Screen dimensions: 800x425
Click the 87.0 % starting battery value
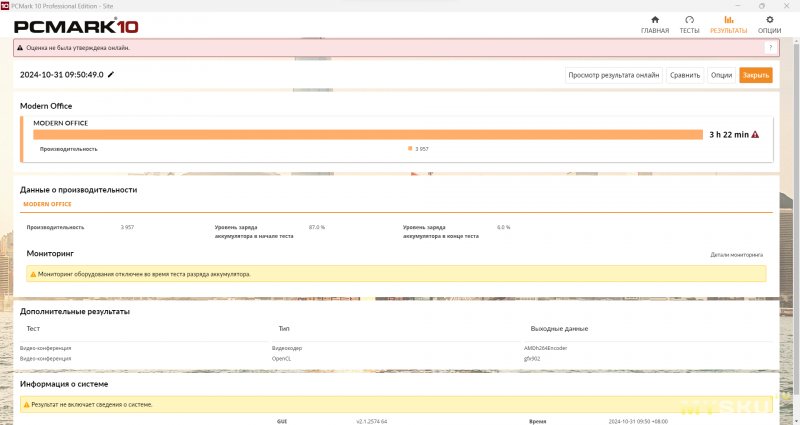point(317,227)
